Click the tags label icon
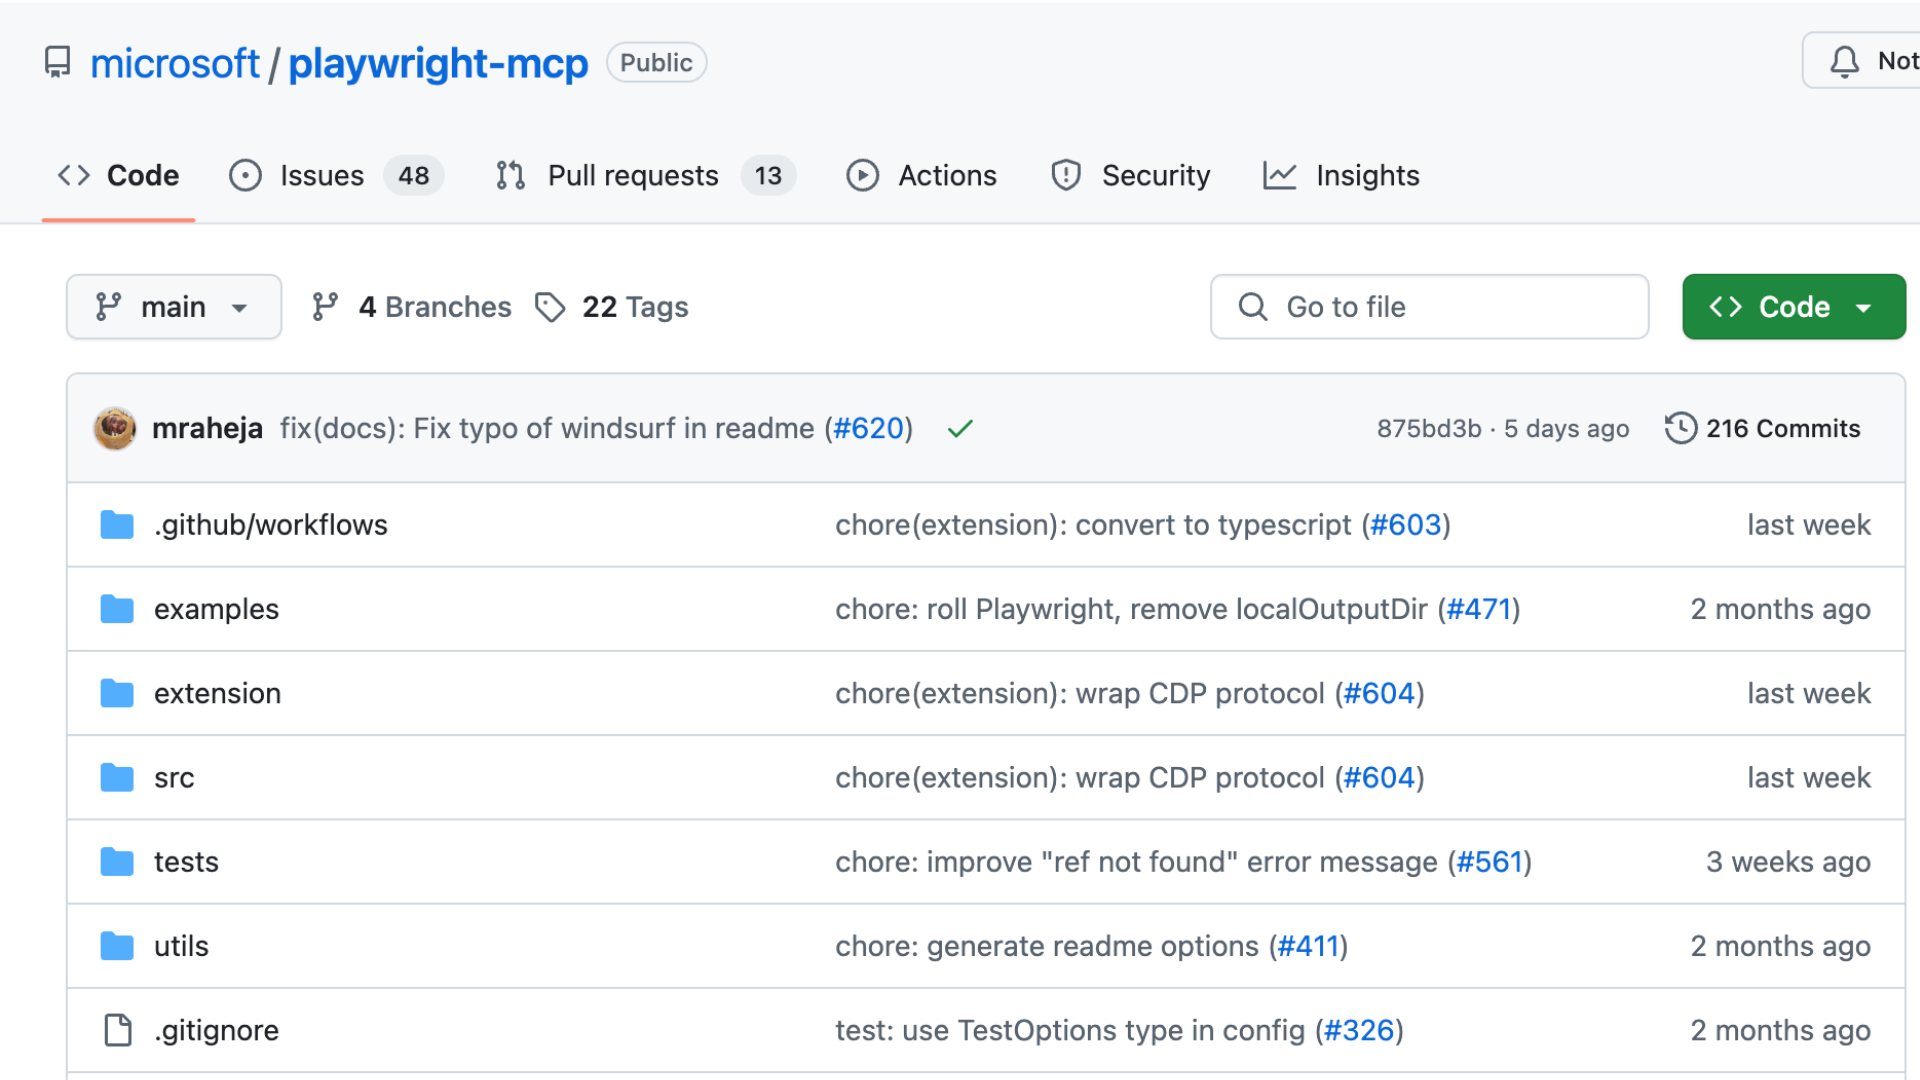1920x1080 pixels. pos(550,307)
